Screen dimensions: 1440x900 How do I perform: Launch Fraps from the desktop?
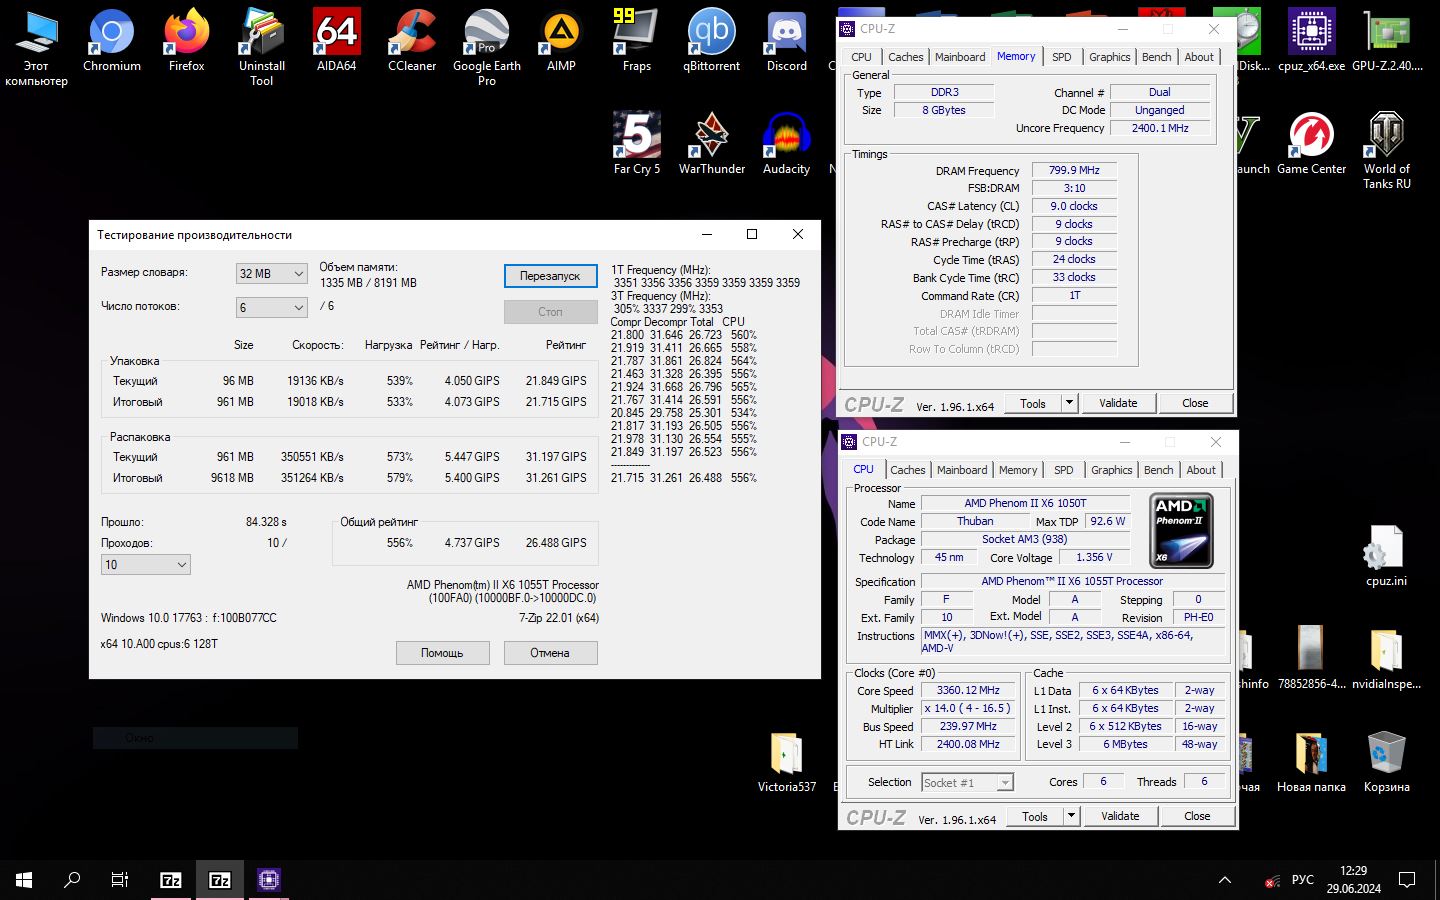click(636, 40)
